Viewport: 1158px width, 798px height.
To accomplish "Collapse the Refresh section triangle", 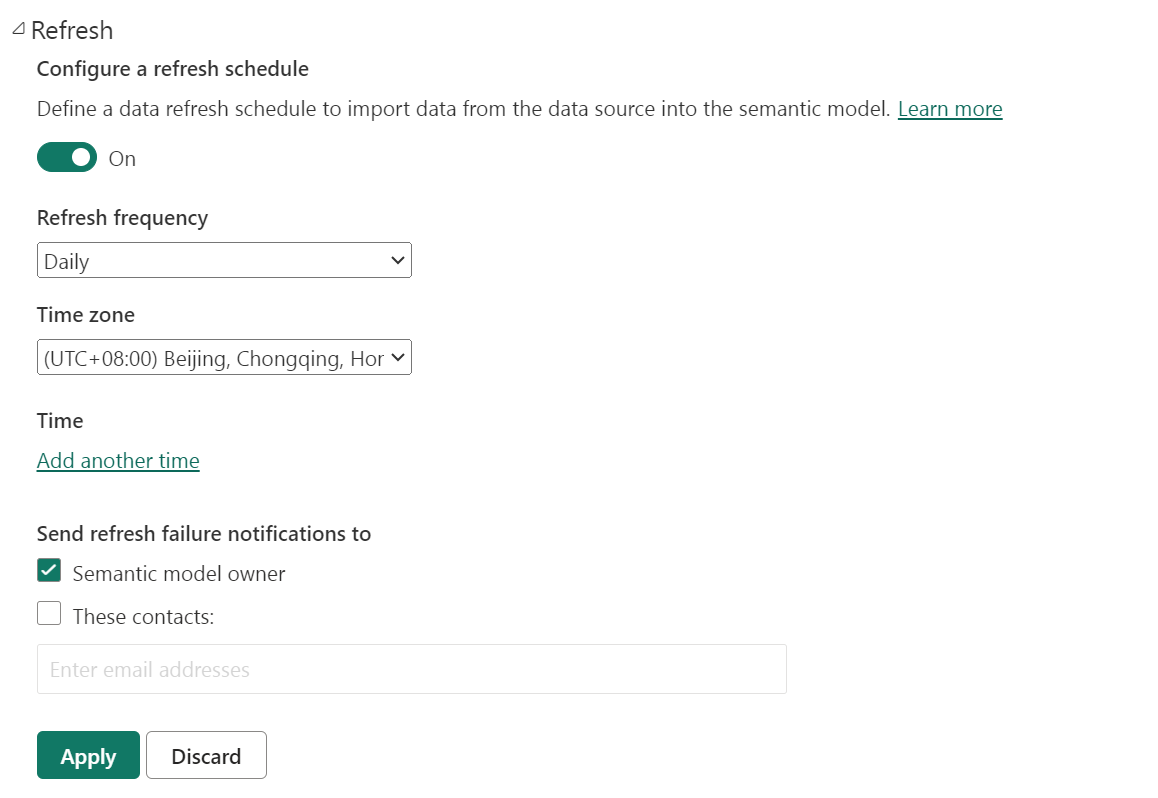I will pyautogui.click(x=18, y=30).
